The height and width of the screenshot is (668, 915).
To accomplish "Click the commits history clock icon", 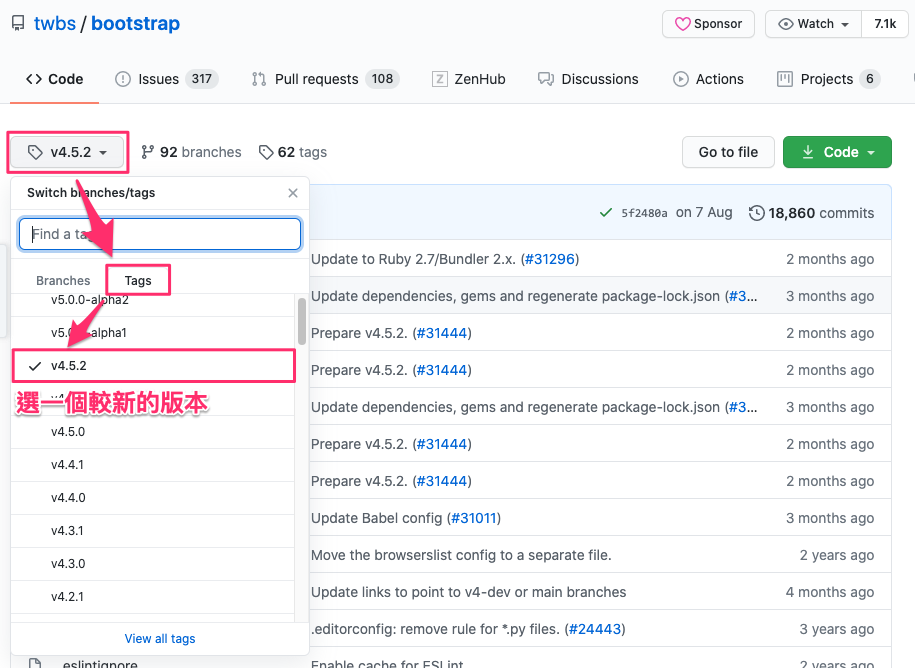I will 756,213.
